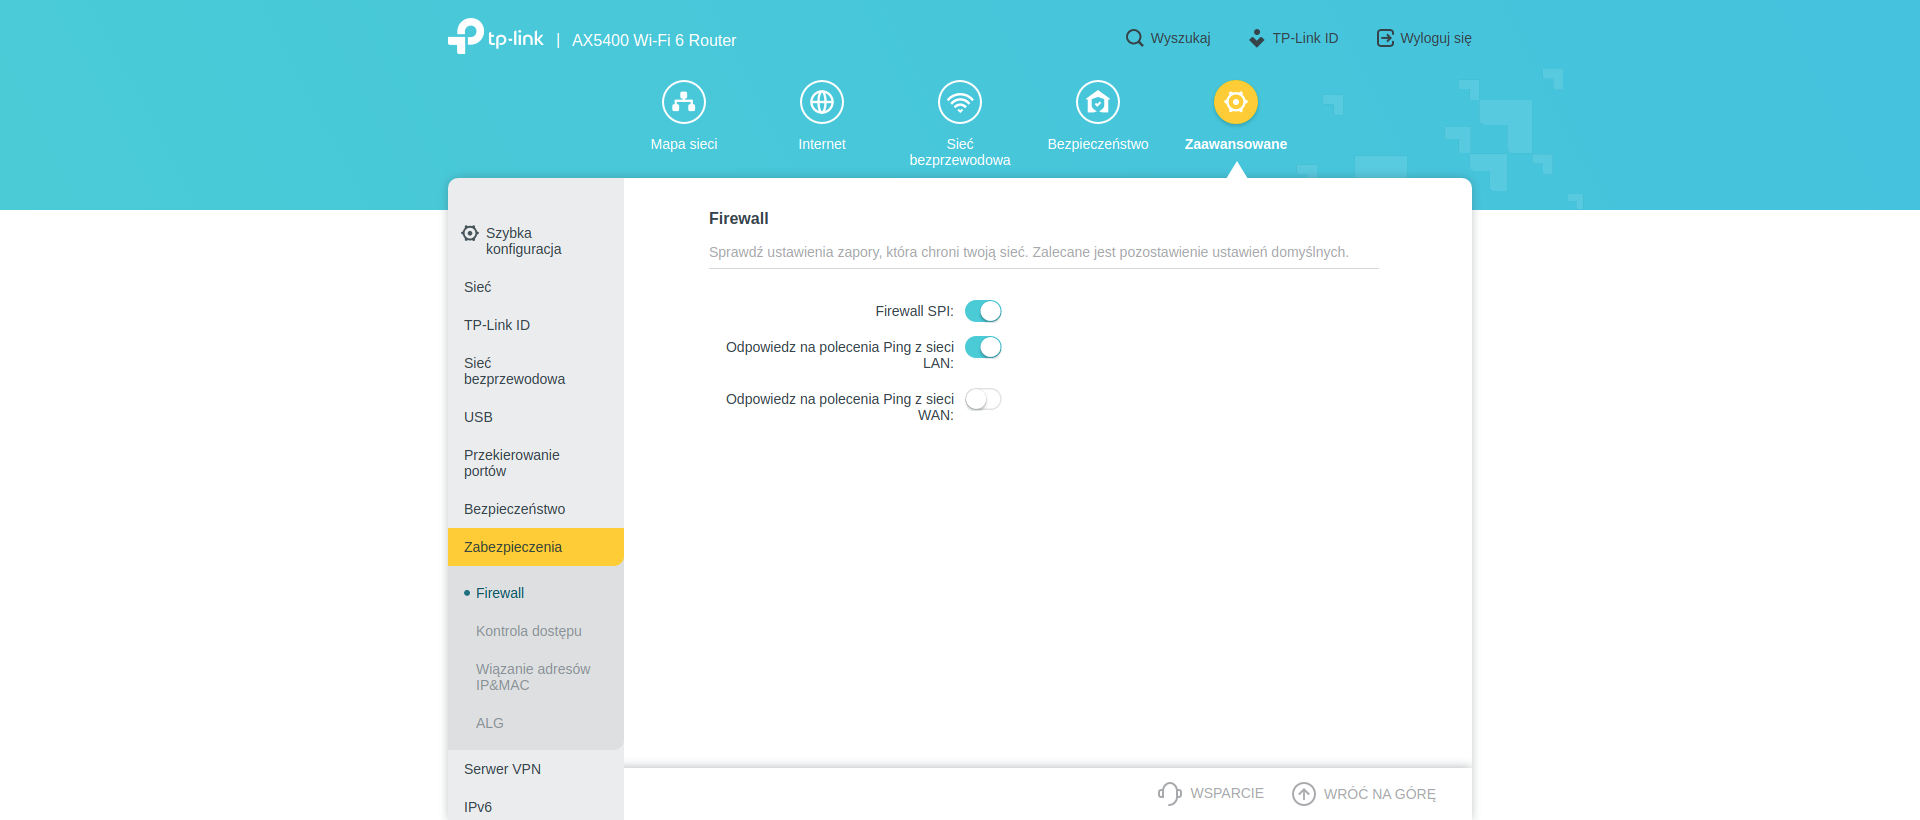
Task: Select Wiązanie adresów IP&MAC submenu item
Action: [x=533, y=677]
